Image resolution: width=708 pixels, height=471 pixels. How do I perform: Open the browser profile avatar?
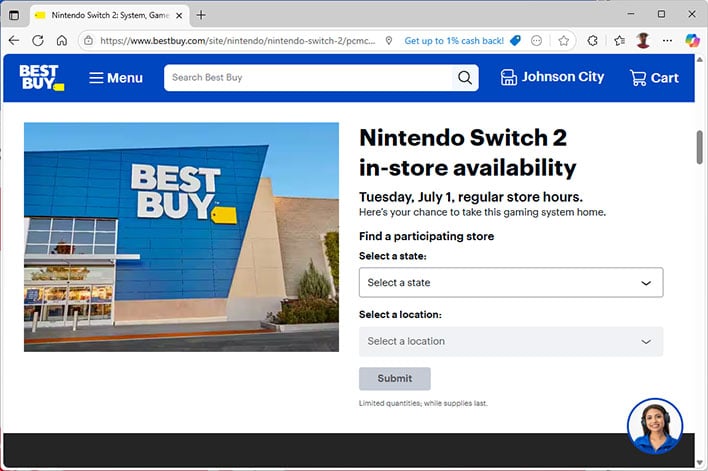(x=643, y=41)
